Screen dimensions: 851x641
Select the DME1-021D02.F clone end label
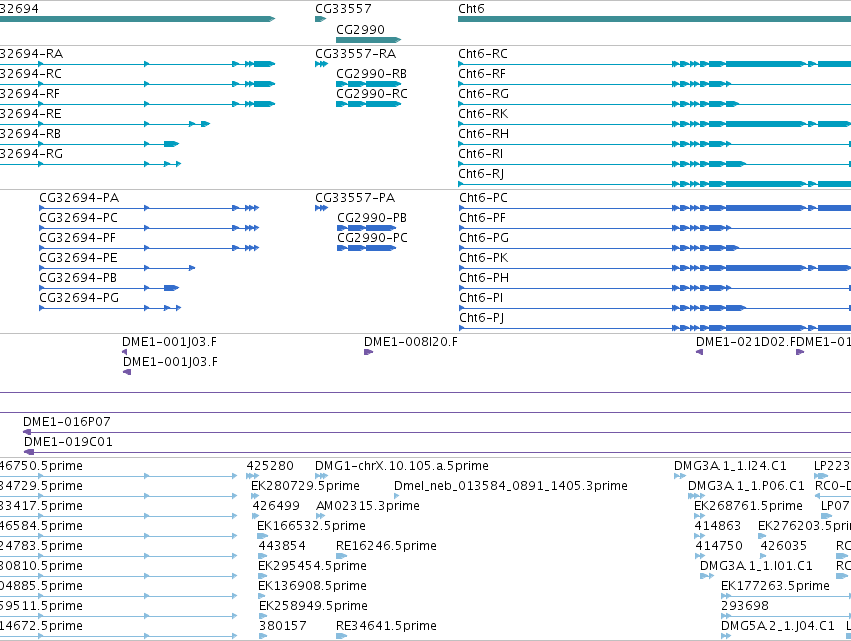(746, 342)
